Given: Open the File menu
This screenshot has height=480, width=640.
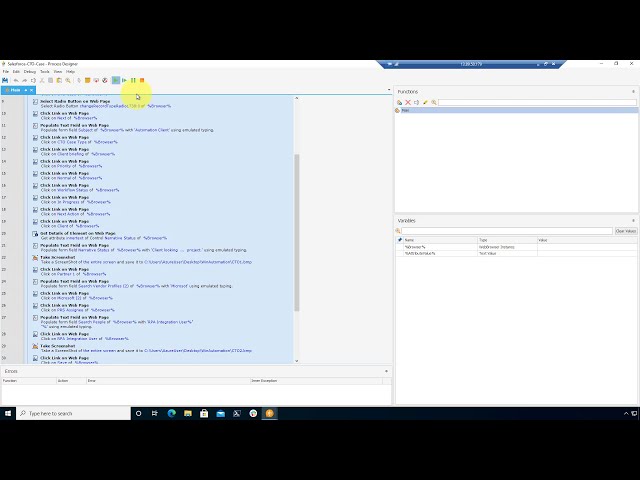Looking at the screenshot, I should [x=6, y=71].
